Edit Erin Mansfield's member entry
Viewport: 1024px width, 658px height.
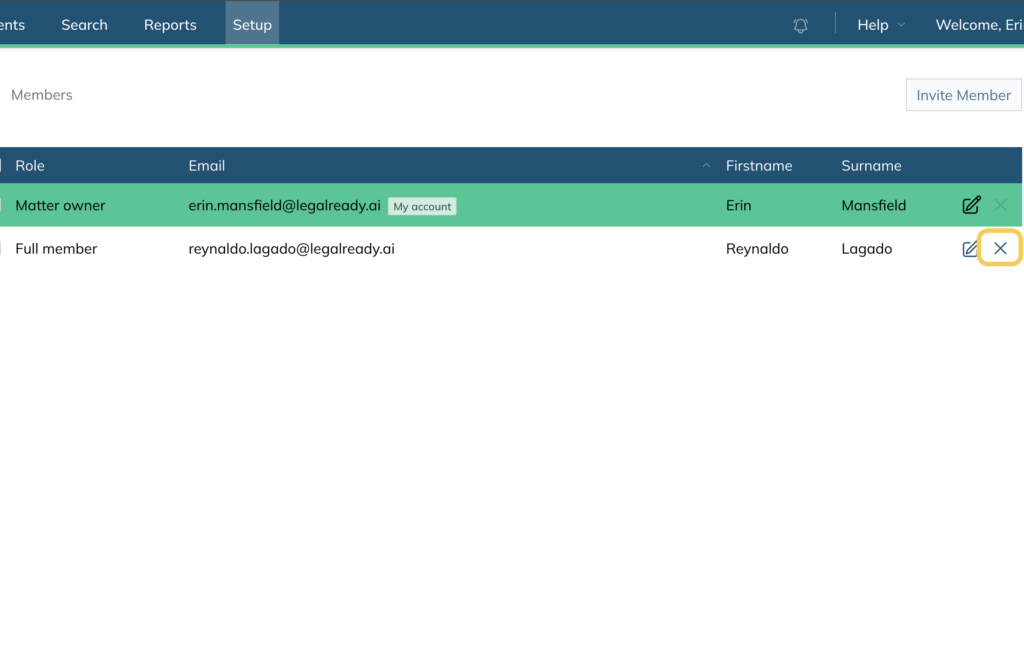971,205
